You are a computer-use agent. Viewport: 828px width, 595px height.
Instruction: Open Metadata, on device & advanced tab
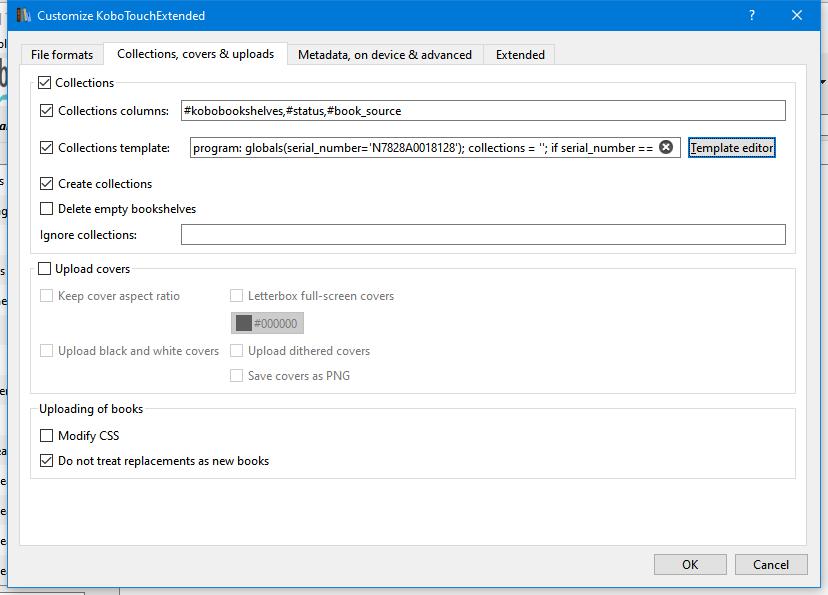384,54
